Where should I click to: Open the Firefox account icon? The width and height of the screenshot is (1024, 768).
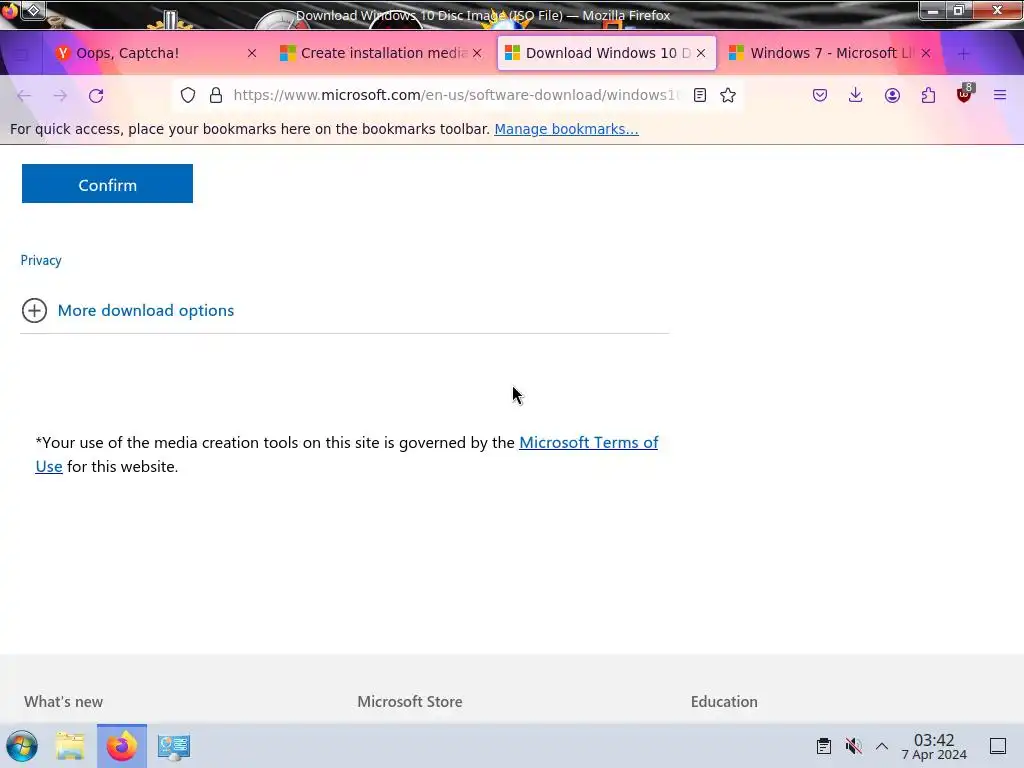892,95
